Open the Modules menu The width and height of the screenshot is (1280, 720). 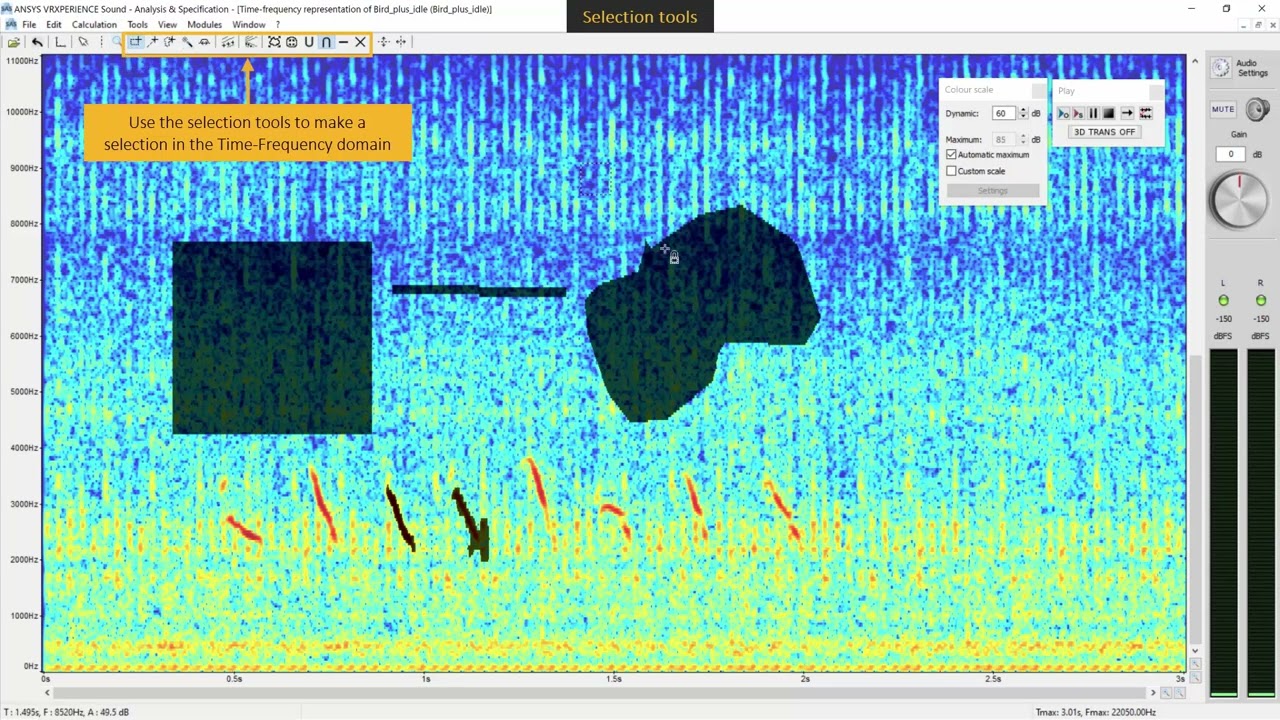(x=204, y=25)
